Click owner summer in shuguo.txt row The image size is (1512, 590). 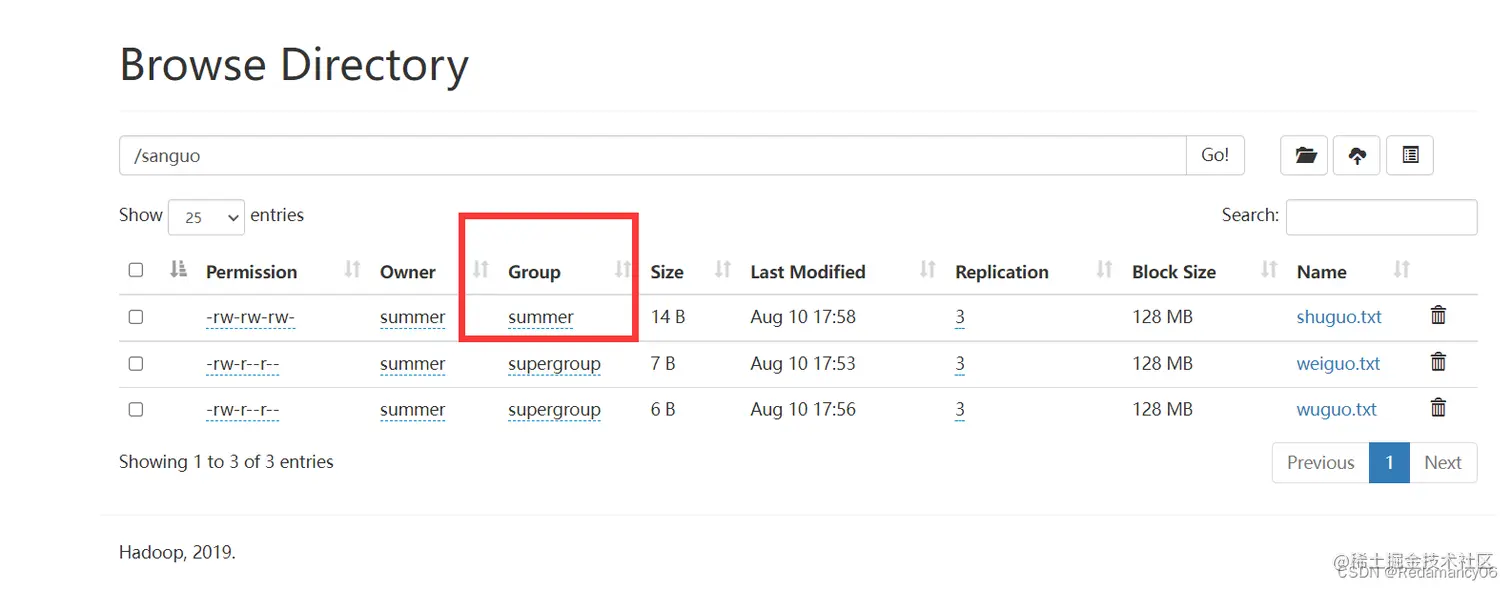(x=412, y=318)
